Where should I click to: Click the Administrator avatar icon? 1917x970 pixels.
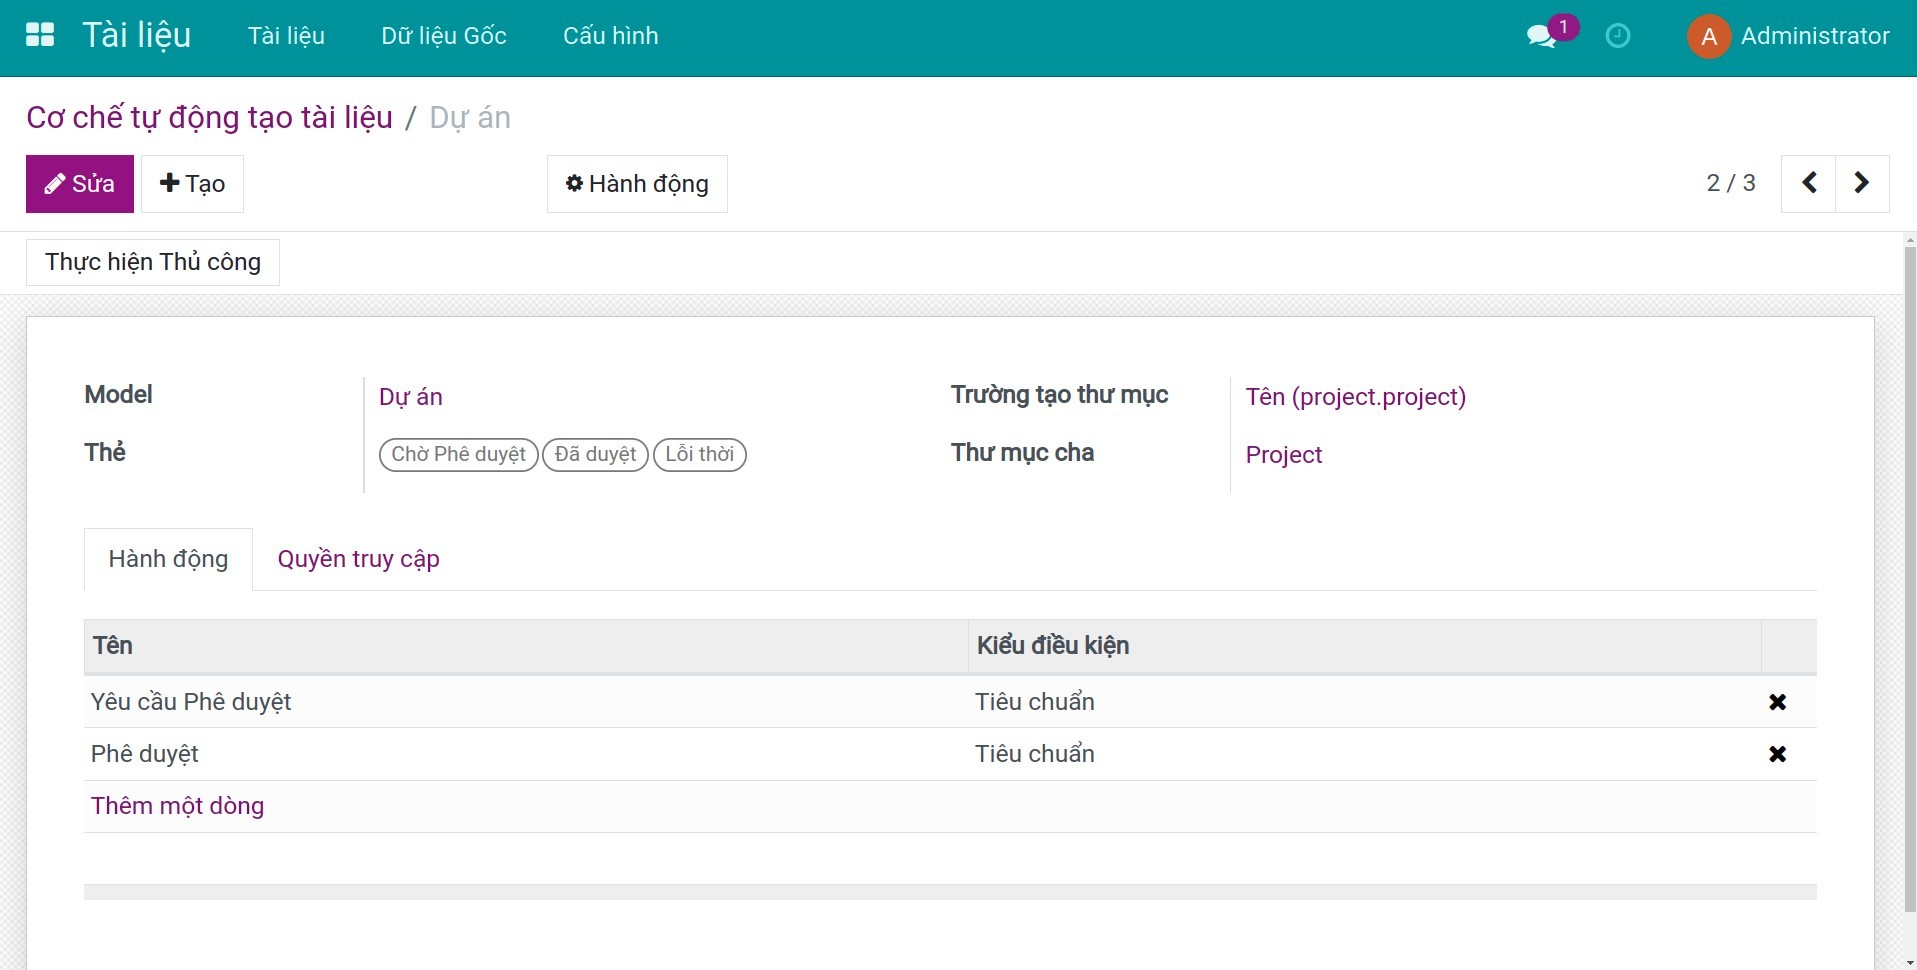1709,37
